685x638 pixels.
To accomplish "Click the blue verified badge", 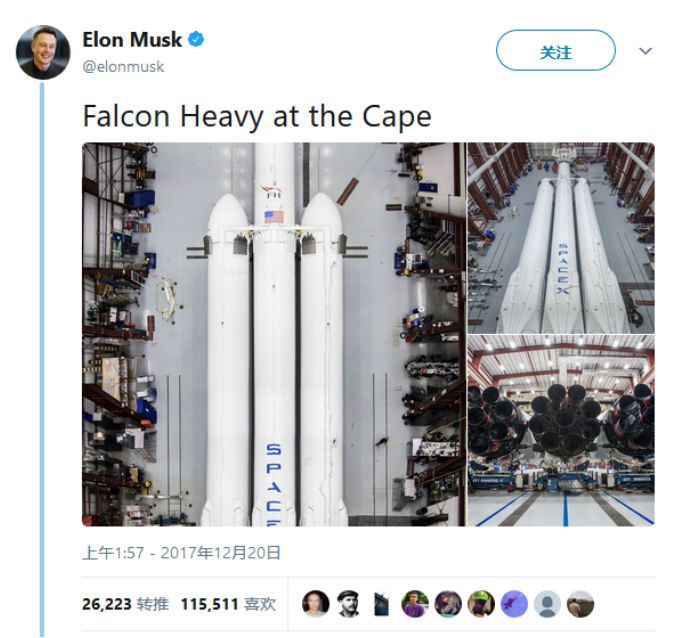I will 196,39.
